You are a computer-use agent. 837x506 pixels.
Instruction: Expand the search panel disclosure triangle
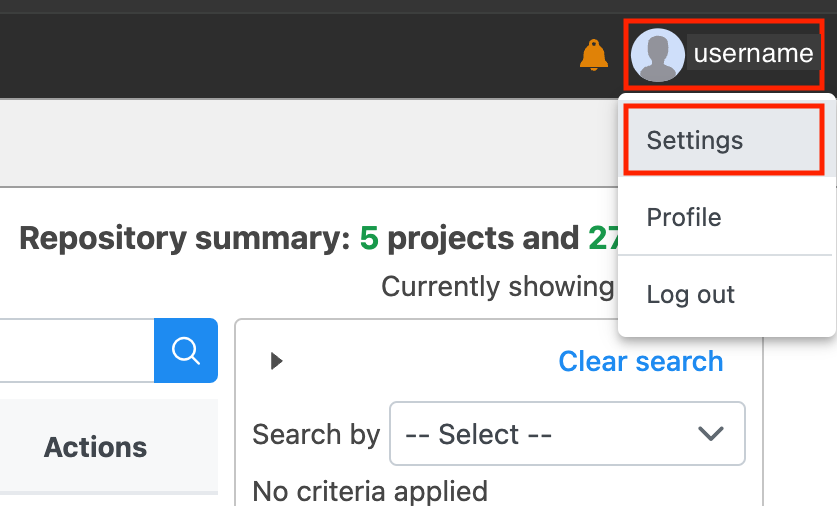(x=277, y=361)
